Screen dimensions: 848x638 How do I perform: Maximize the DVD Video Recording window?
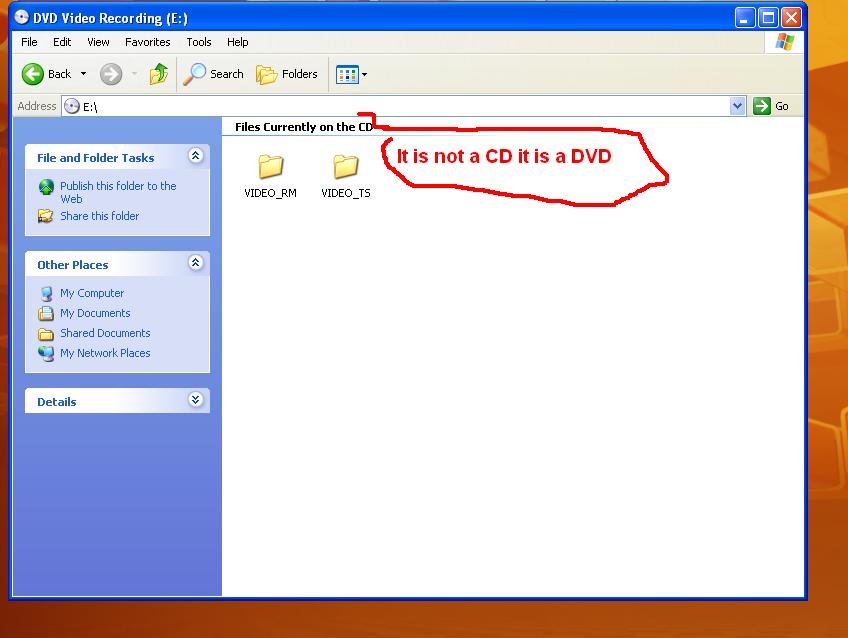(x=768, y=18)
